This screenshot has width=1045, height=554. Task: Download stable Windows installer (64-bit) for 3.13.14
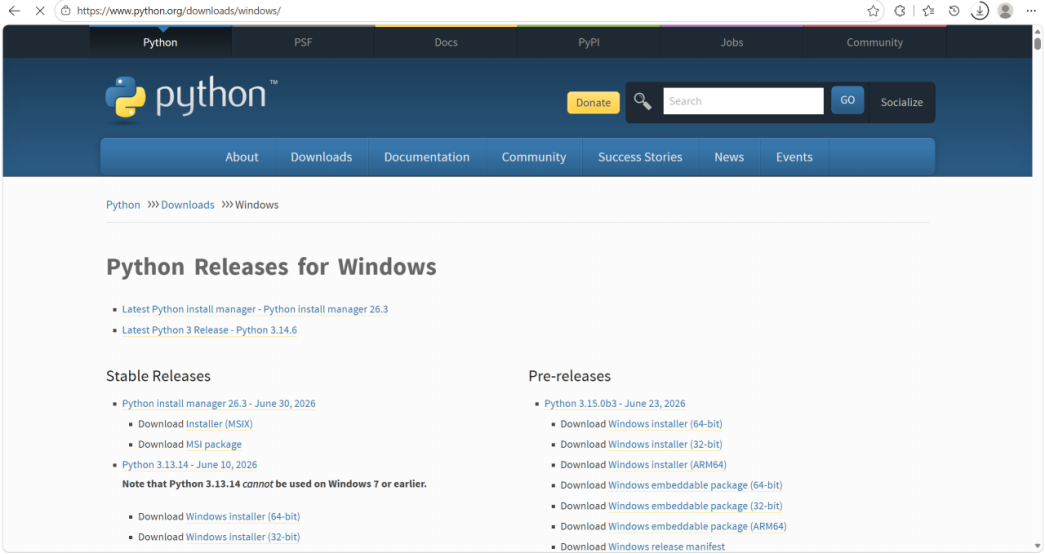pos(243,517)
